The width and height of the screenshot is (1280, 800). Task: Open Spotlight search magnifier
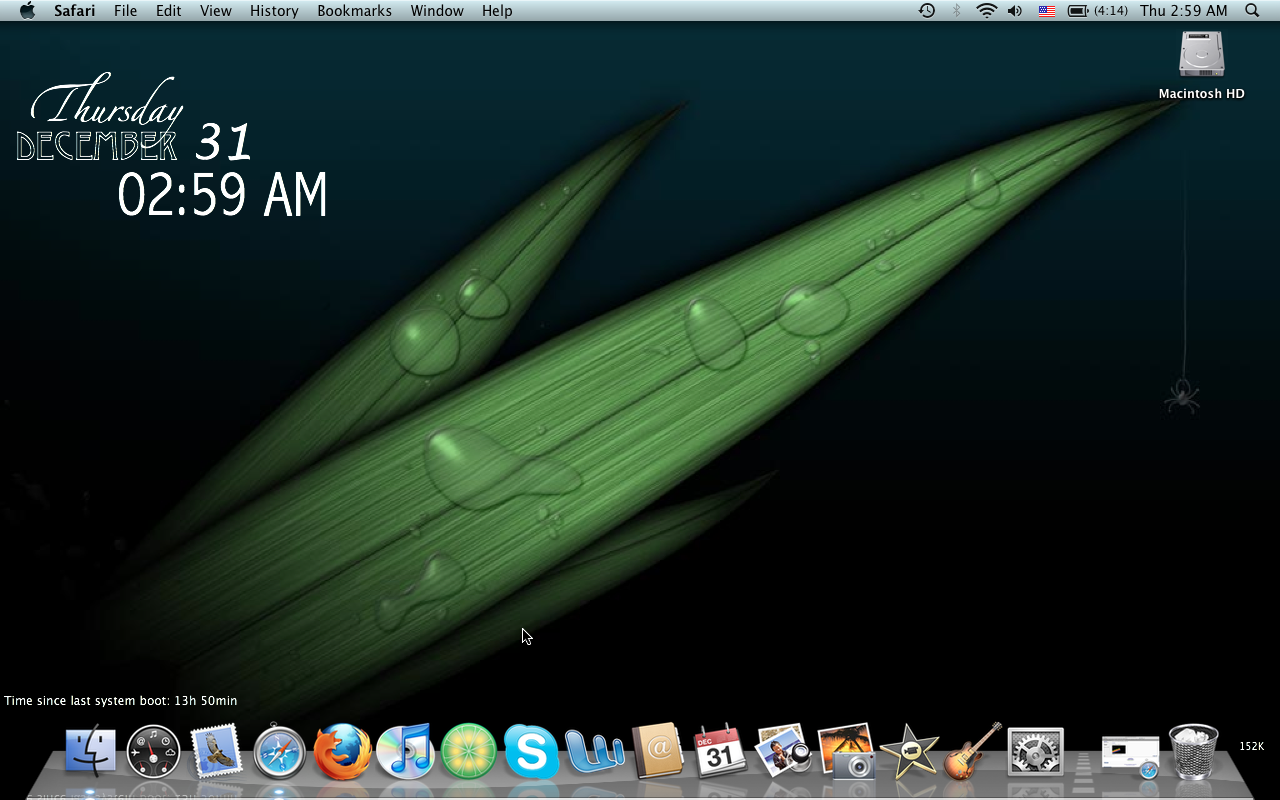(x=1252, y=11)
